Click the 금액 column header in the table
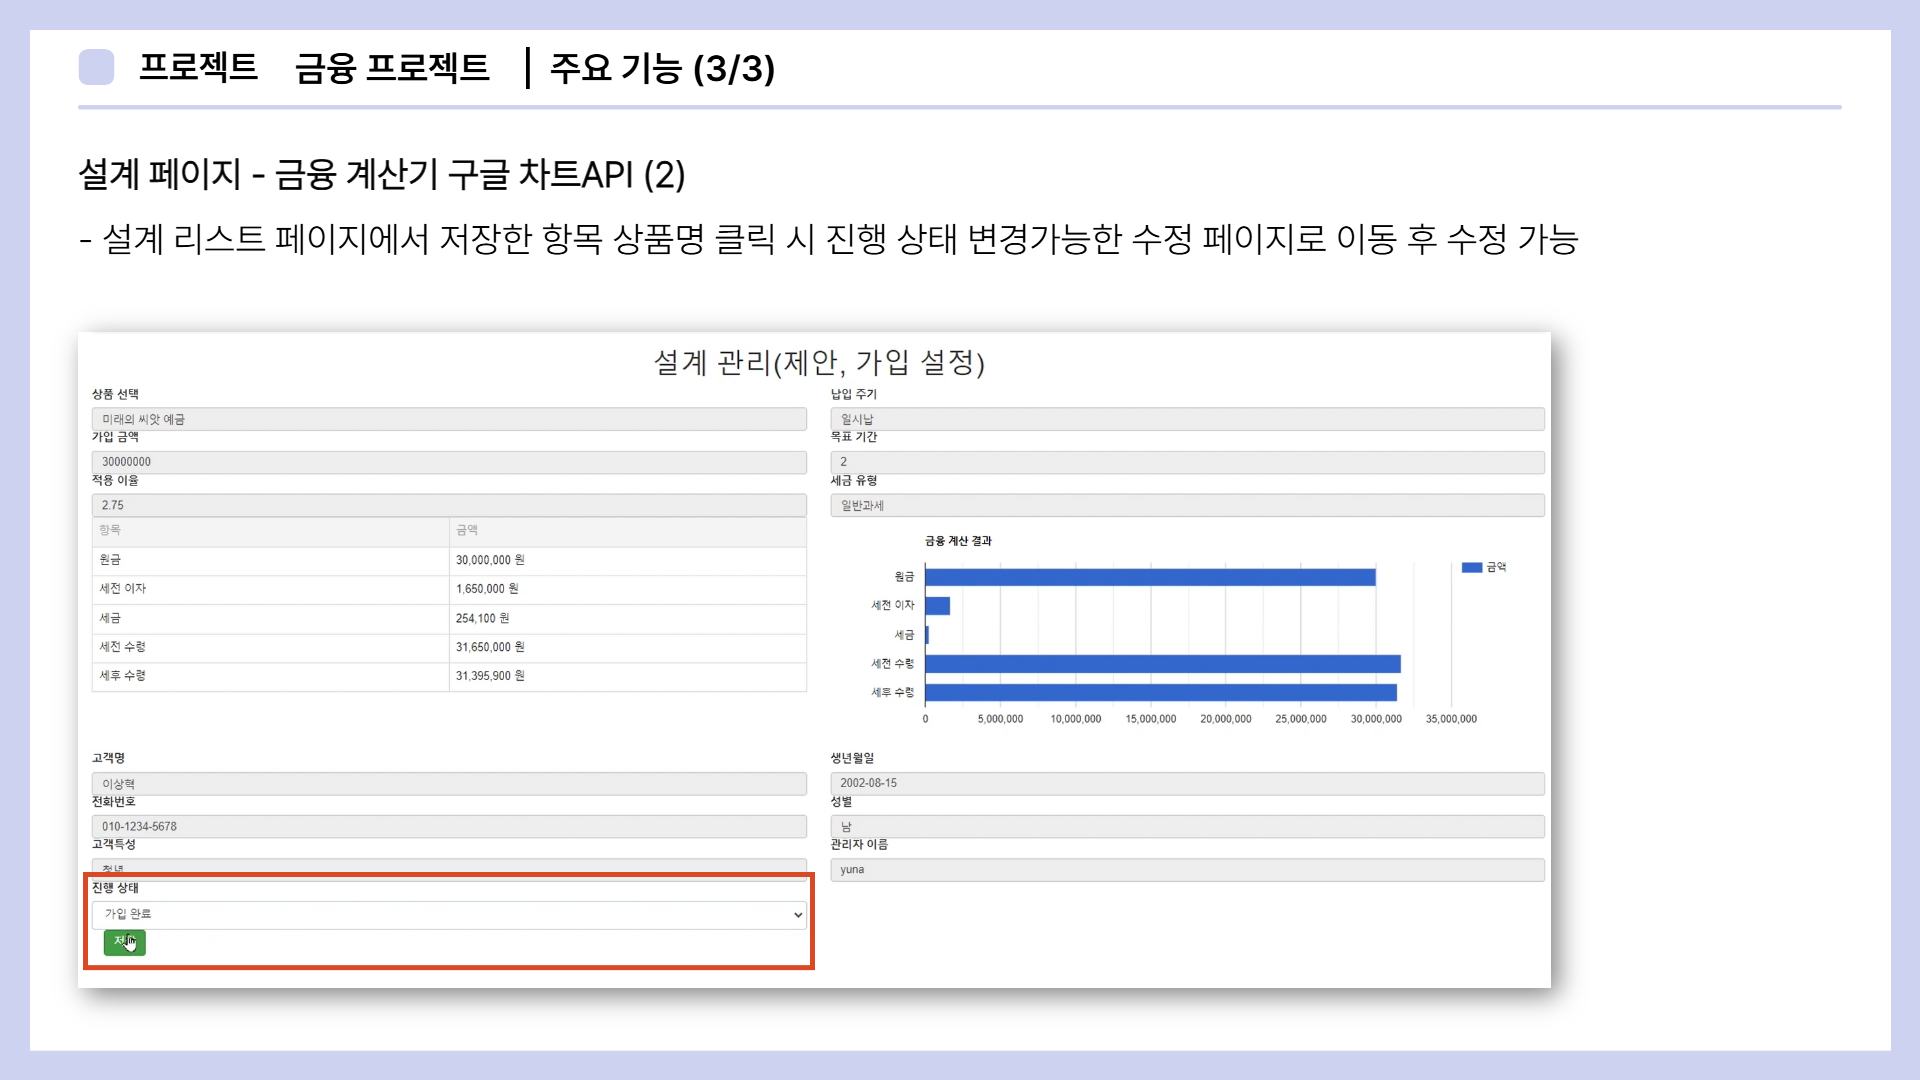The width and height of the screenshot is (1920, 1080). coord(467,530)
